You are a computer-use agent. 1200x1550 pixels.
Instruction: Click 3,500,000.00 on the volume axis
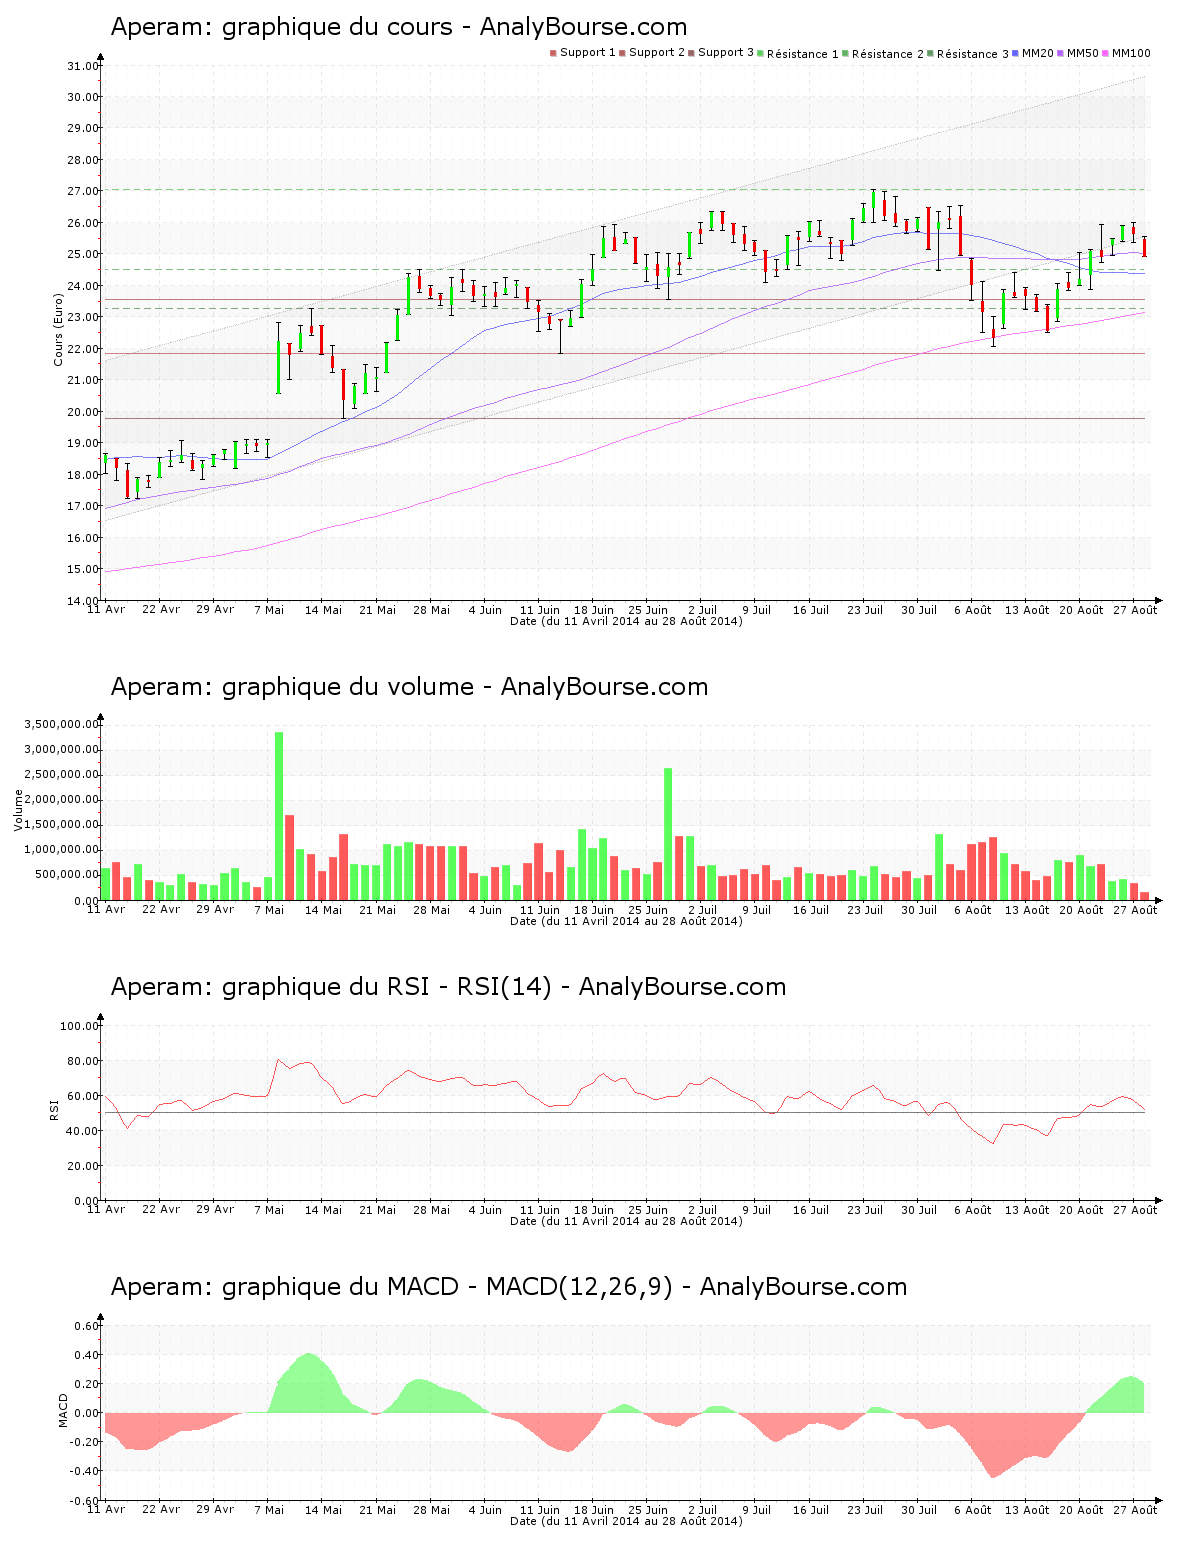(x=63, y=724)
